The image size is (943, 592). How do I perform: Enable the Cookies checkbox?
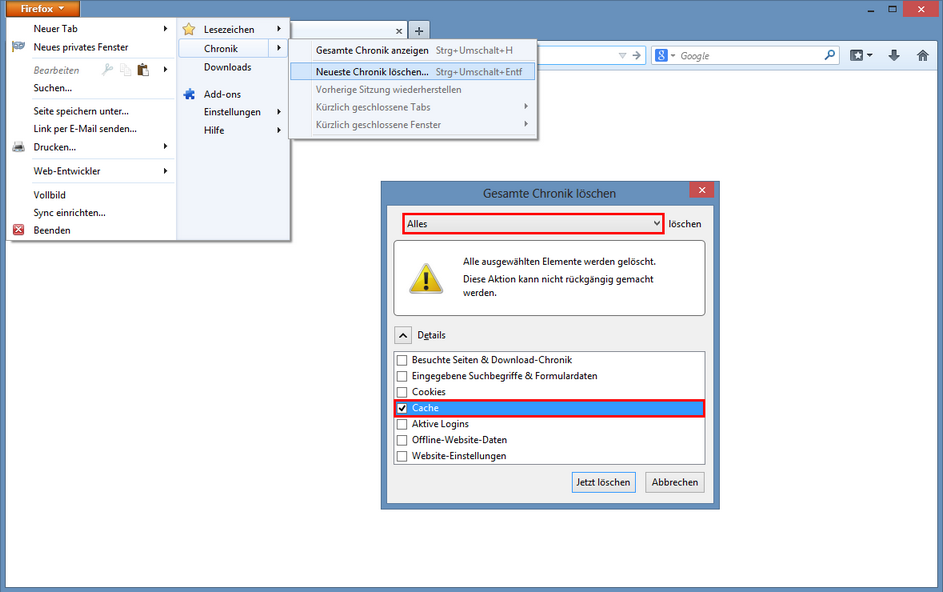(x=403, y=391)
